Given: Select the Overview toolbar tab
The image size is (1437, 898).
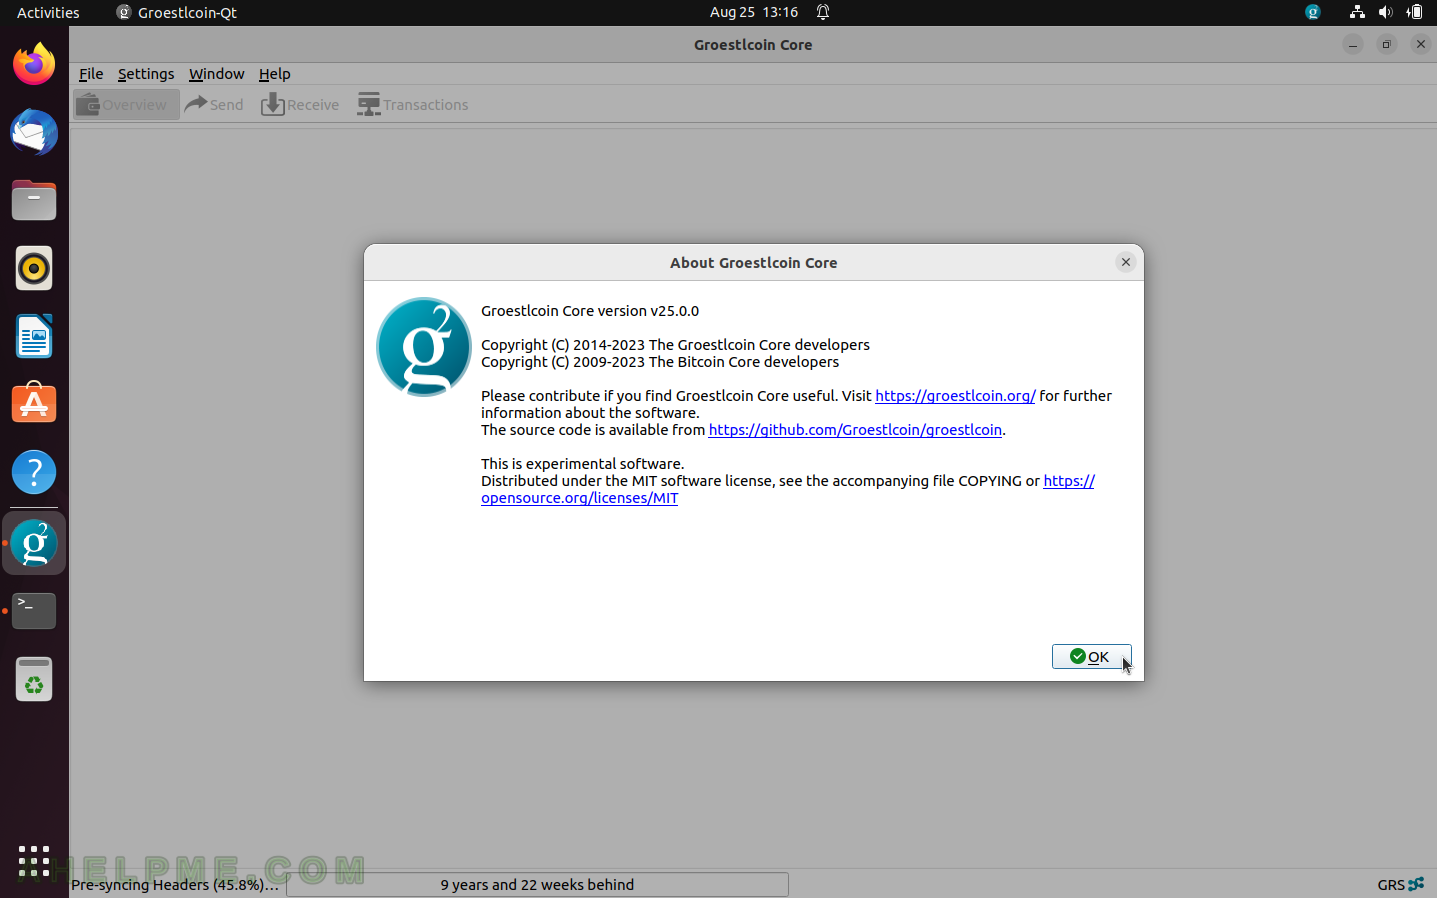Looking at the screenshot, I should pos(126,105).
